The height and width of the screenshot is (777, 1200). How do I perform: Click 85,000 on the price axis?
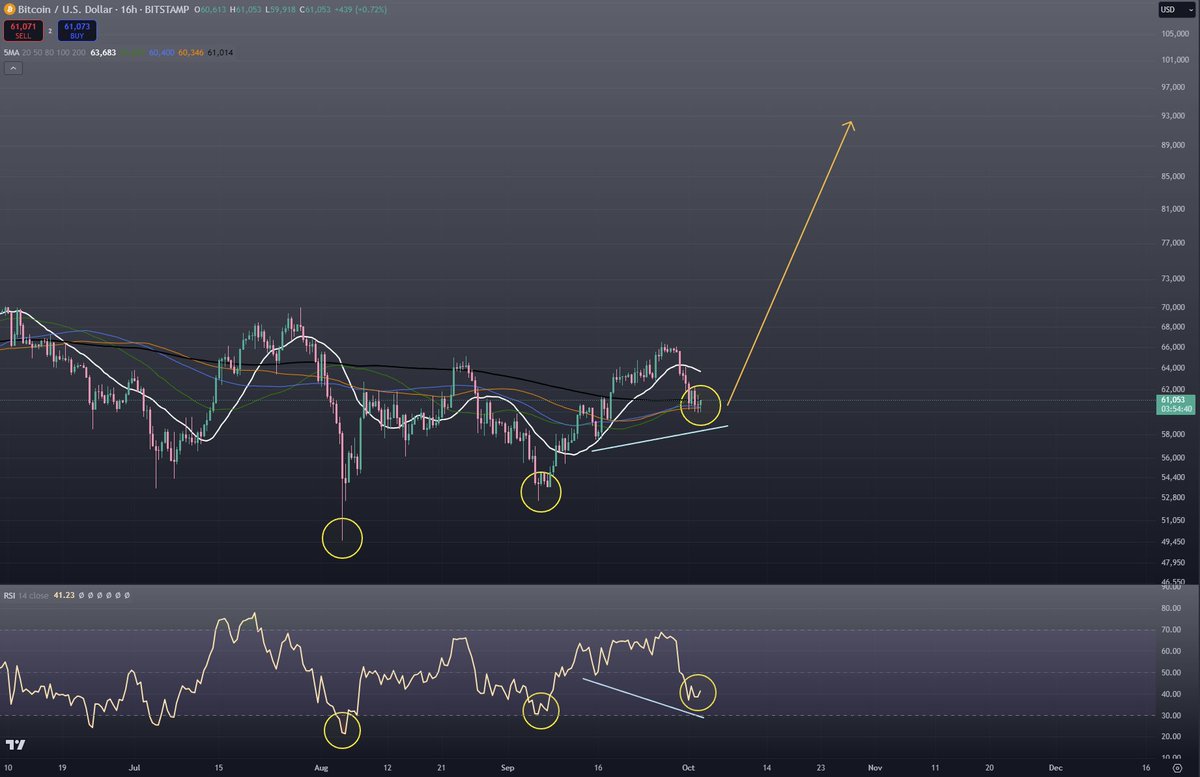click(1171, 177)
